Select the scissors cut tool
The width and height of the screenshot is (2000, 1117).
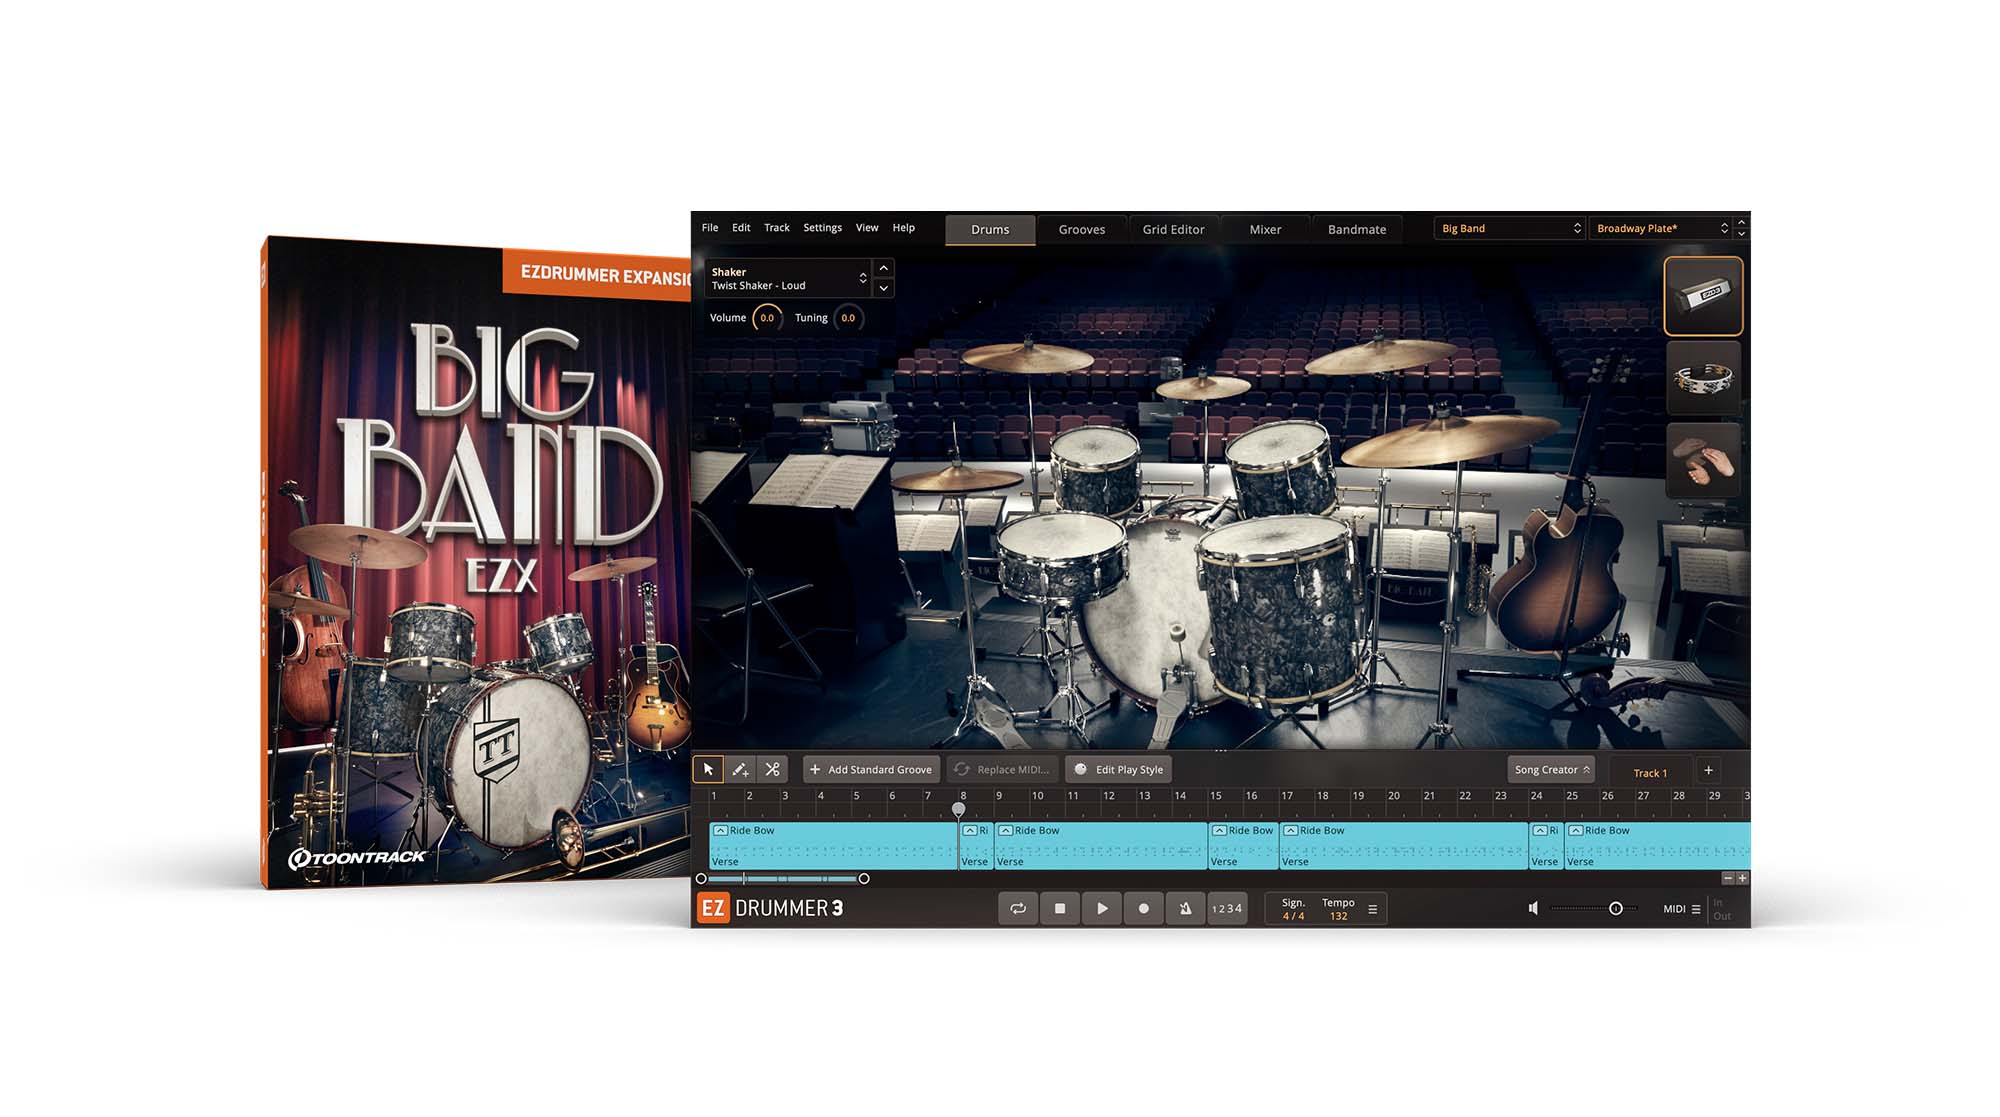(x=772, y=769)
